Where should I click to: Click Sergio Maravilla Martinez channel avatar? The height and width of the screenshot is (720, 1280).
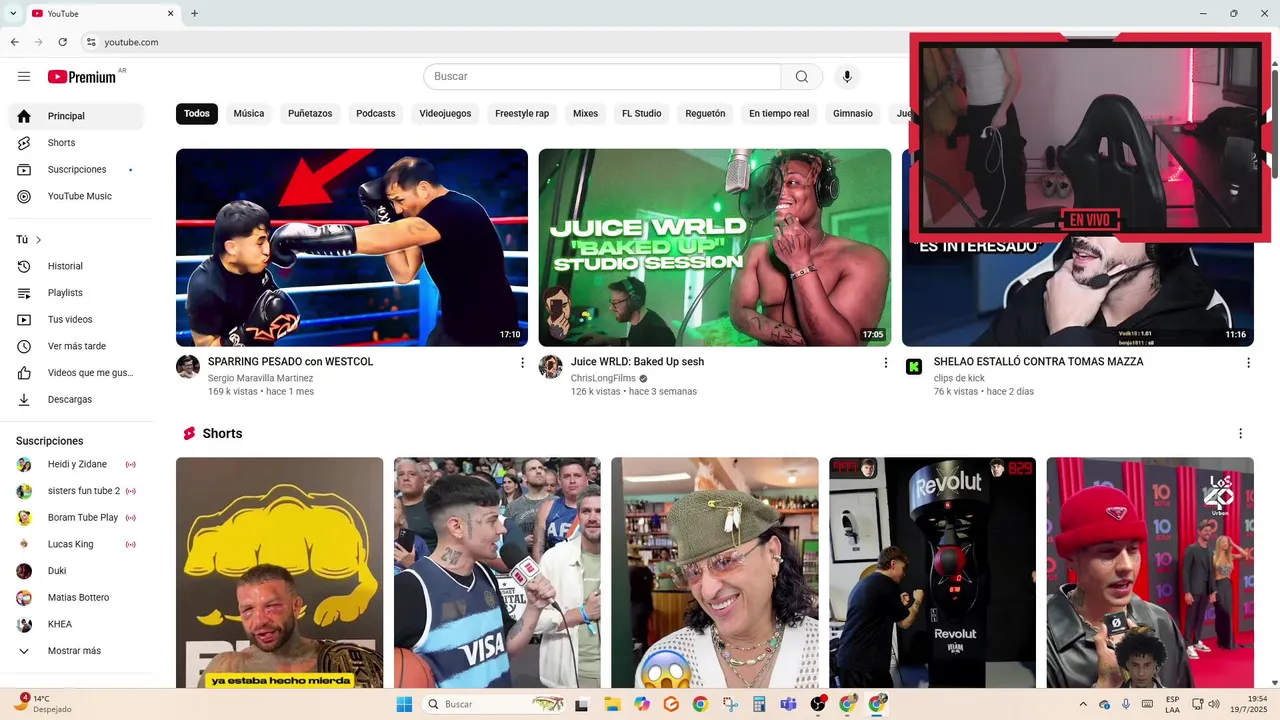(x=188, y=367)
